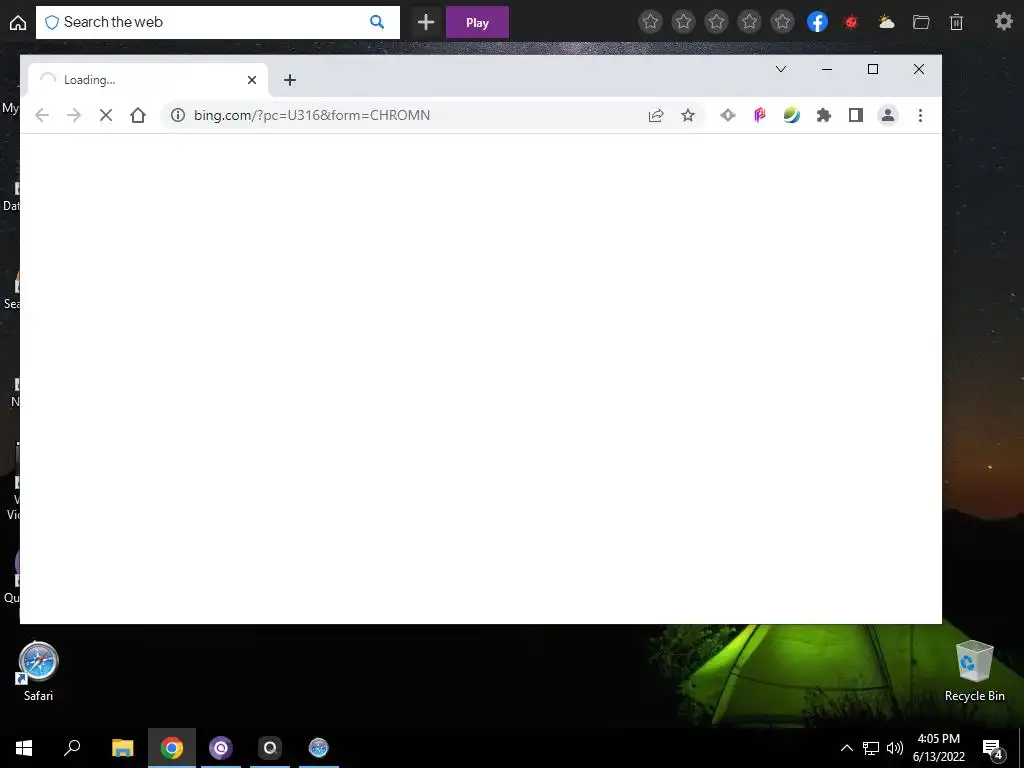Open Windows Start menu
The width and height of the screenshot is (1024, 768).
[24, 748]
